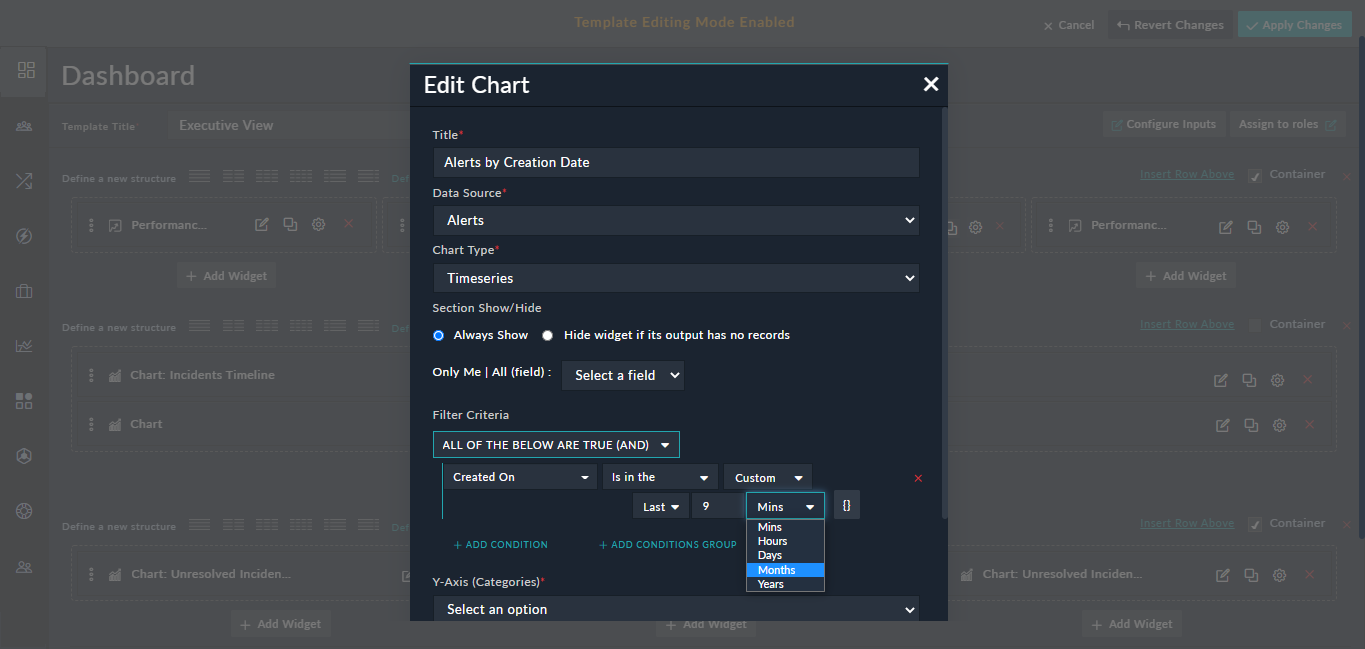Expand the Select a field dropdown
This screenshot has width=1365, height=649.
point(622,375)
